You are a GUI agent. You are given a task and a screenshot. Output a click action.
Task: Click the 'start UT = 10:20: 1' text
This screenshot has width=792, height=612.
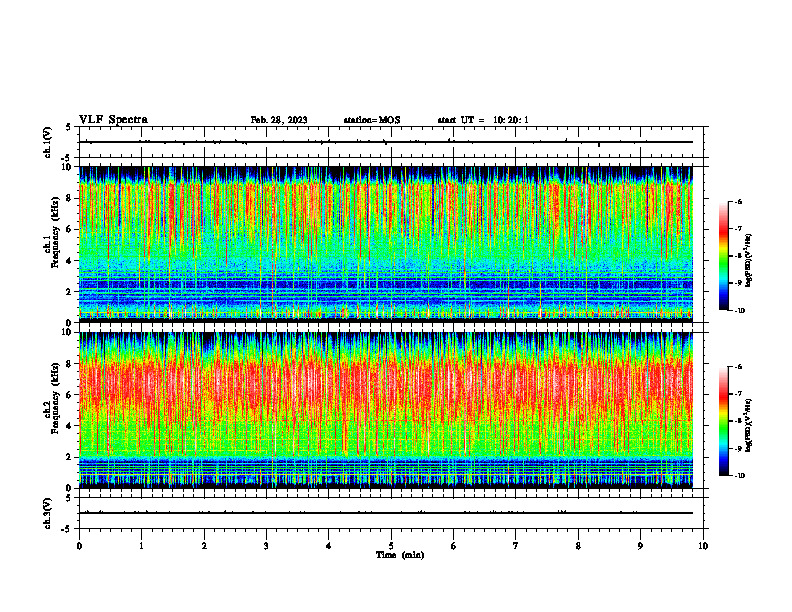pyautogui.click(x=483, y=120)
